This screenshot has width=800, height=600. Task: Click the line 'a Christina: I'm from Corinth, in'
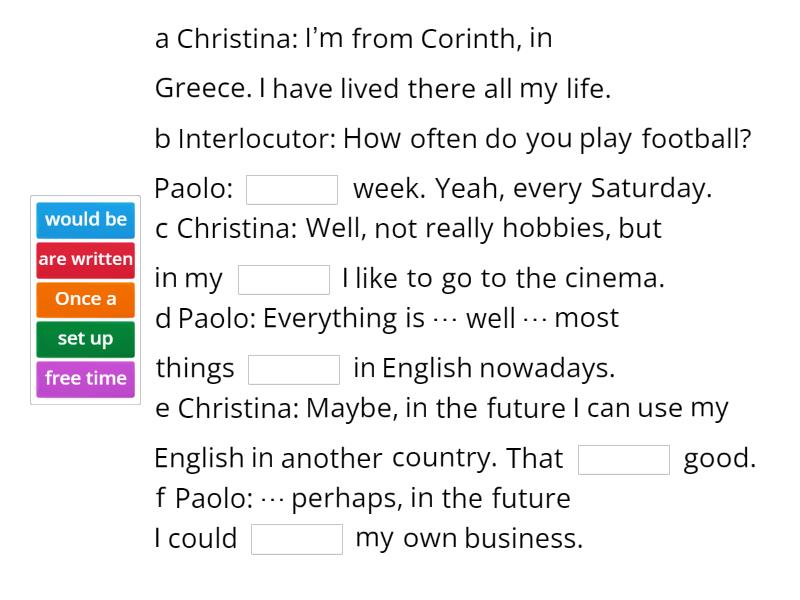click(x=354, y=39)
